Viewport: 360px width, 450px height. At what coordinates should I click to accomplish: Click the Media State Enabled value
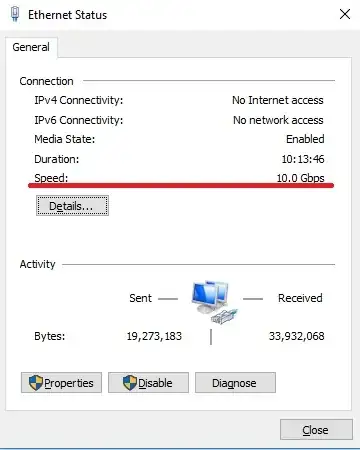tap(305, 139)
